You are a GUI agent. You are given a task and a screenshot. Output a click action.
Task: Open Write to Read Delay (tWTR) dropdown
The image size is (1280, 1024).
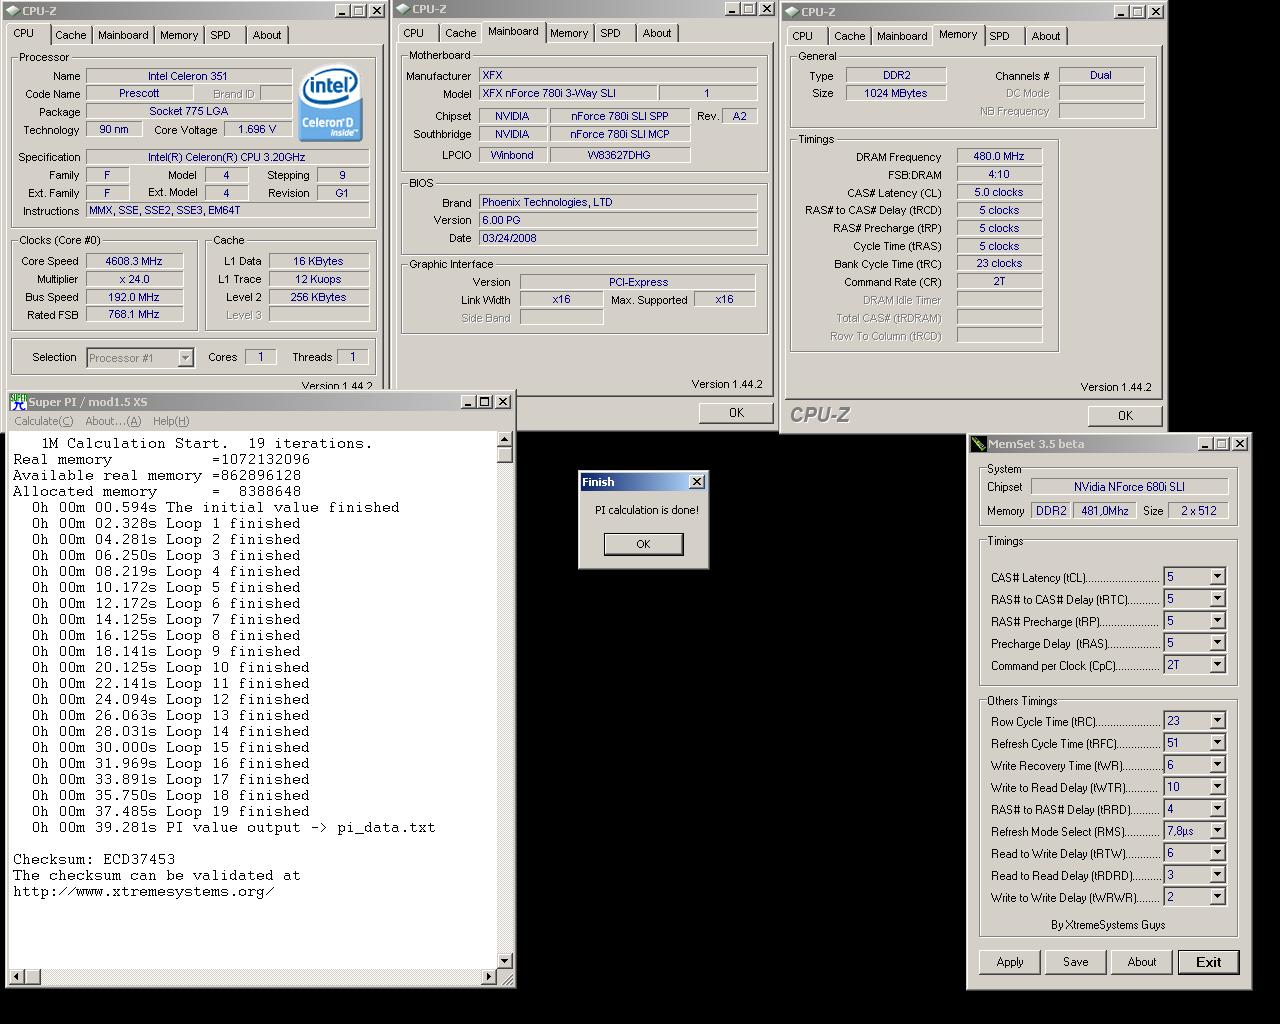point(1217,787)
